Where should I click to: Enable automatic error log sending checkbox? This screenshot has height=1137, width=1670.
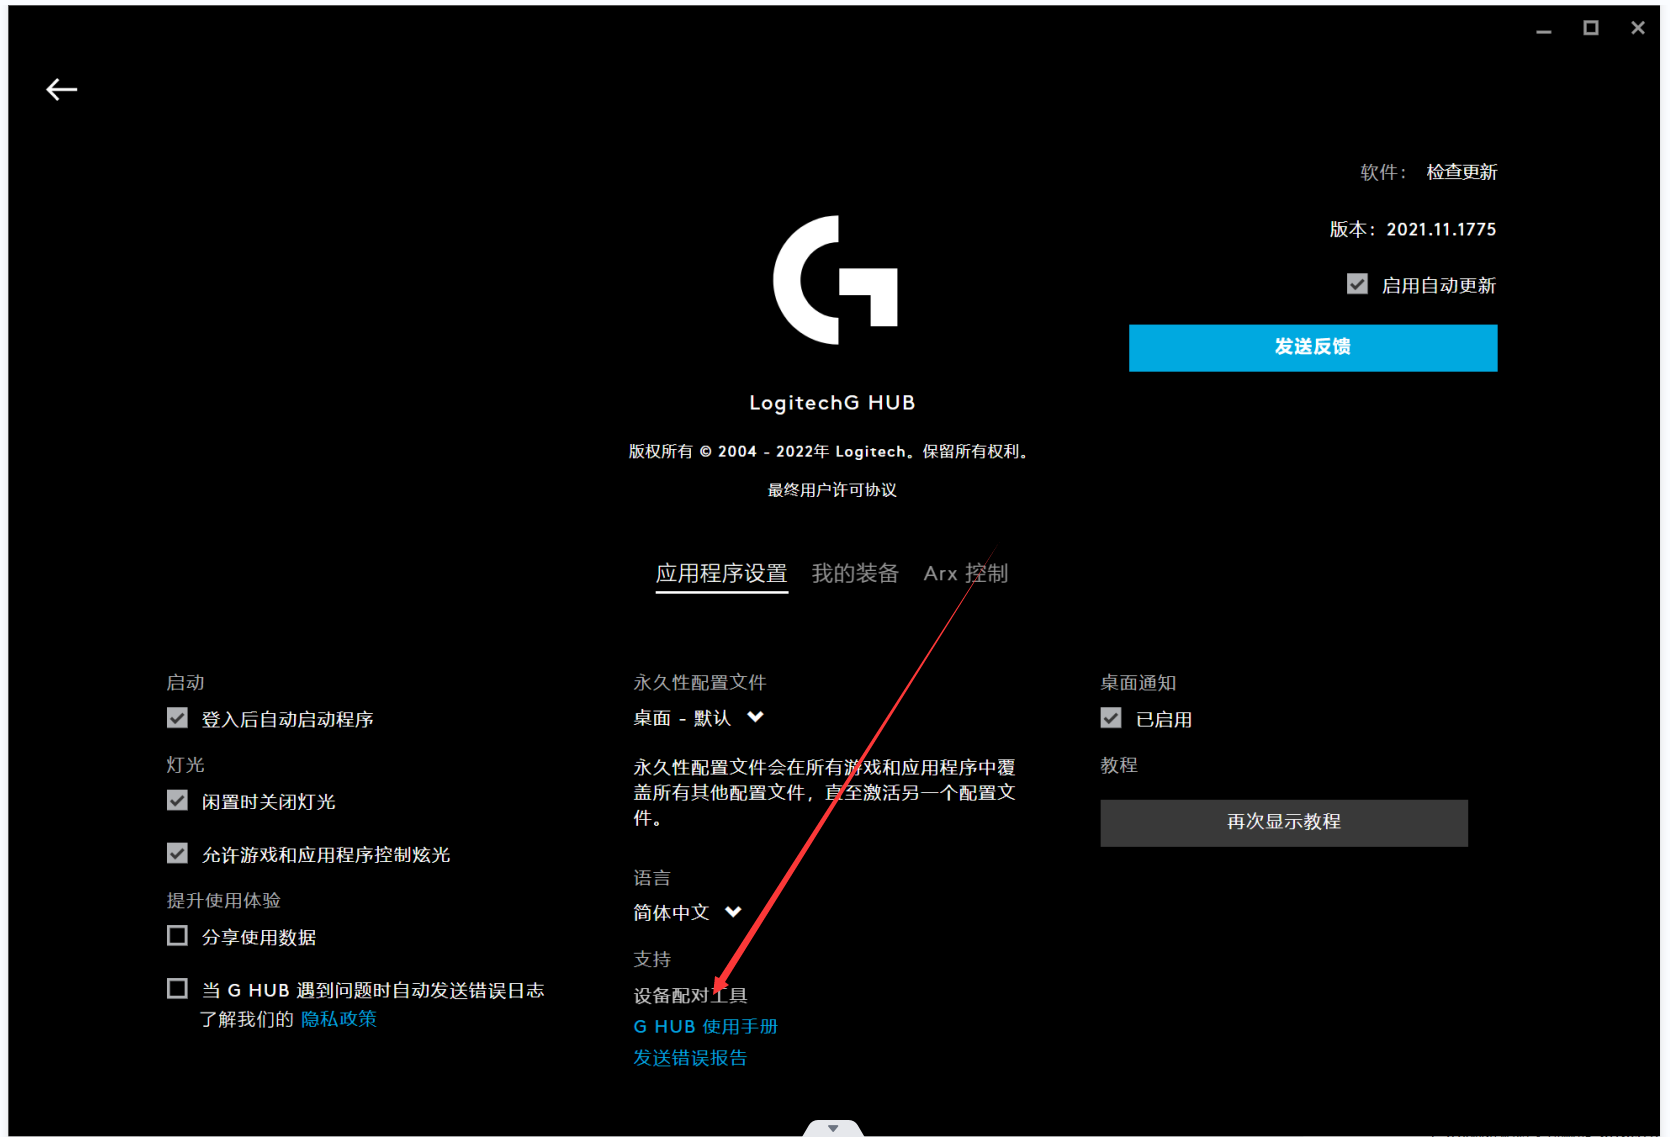(x=177, y=988)
